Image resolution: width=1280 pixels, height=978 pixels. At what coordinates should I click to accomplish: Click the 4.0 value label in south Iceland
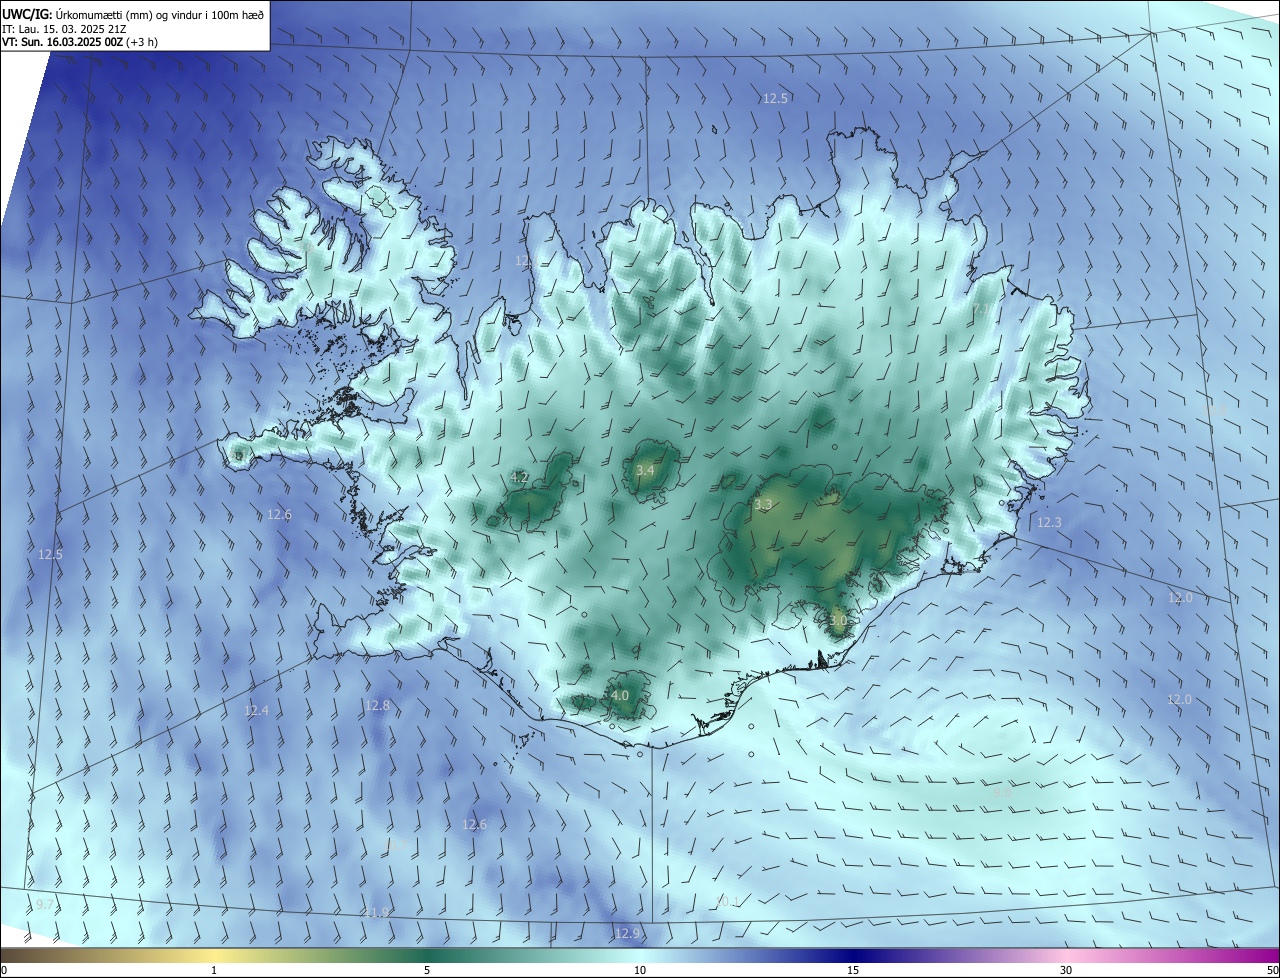tap(619, 695)
